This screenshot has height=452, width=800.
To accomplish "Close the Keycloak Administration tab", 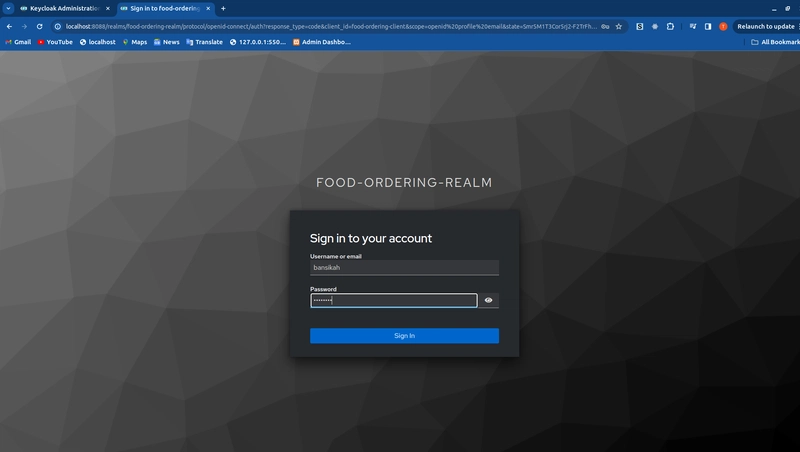I will tap(108, 9).
